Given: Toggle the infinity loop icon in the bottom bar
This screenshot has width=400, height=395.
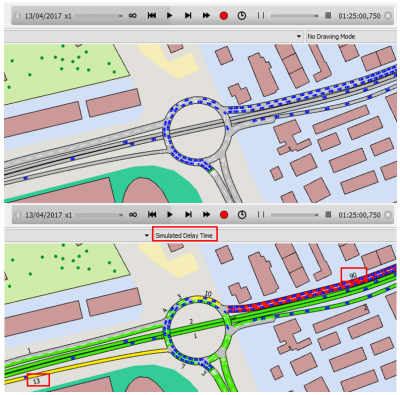Looking at the screenshot, I should click(133, 215).
